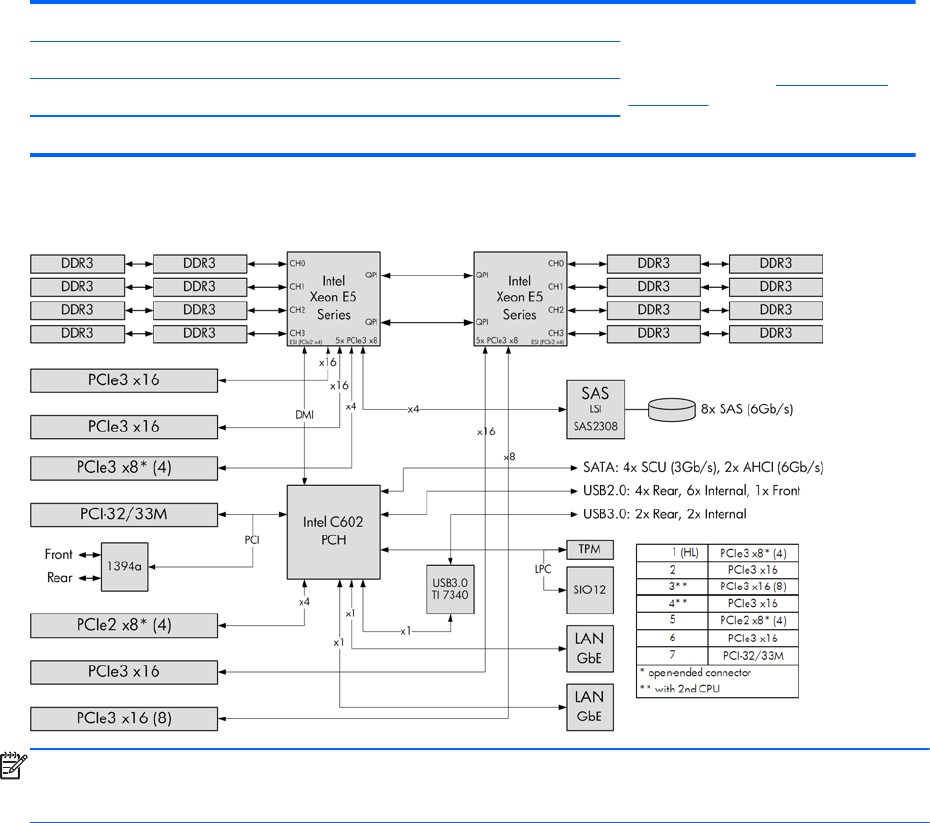Select the USB3.0 TI 7340 block
930x823 pixels.
pyautogui.click(x=450, y=589)
